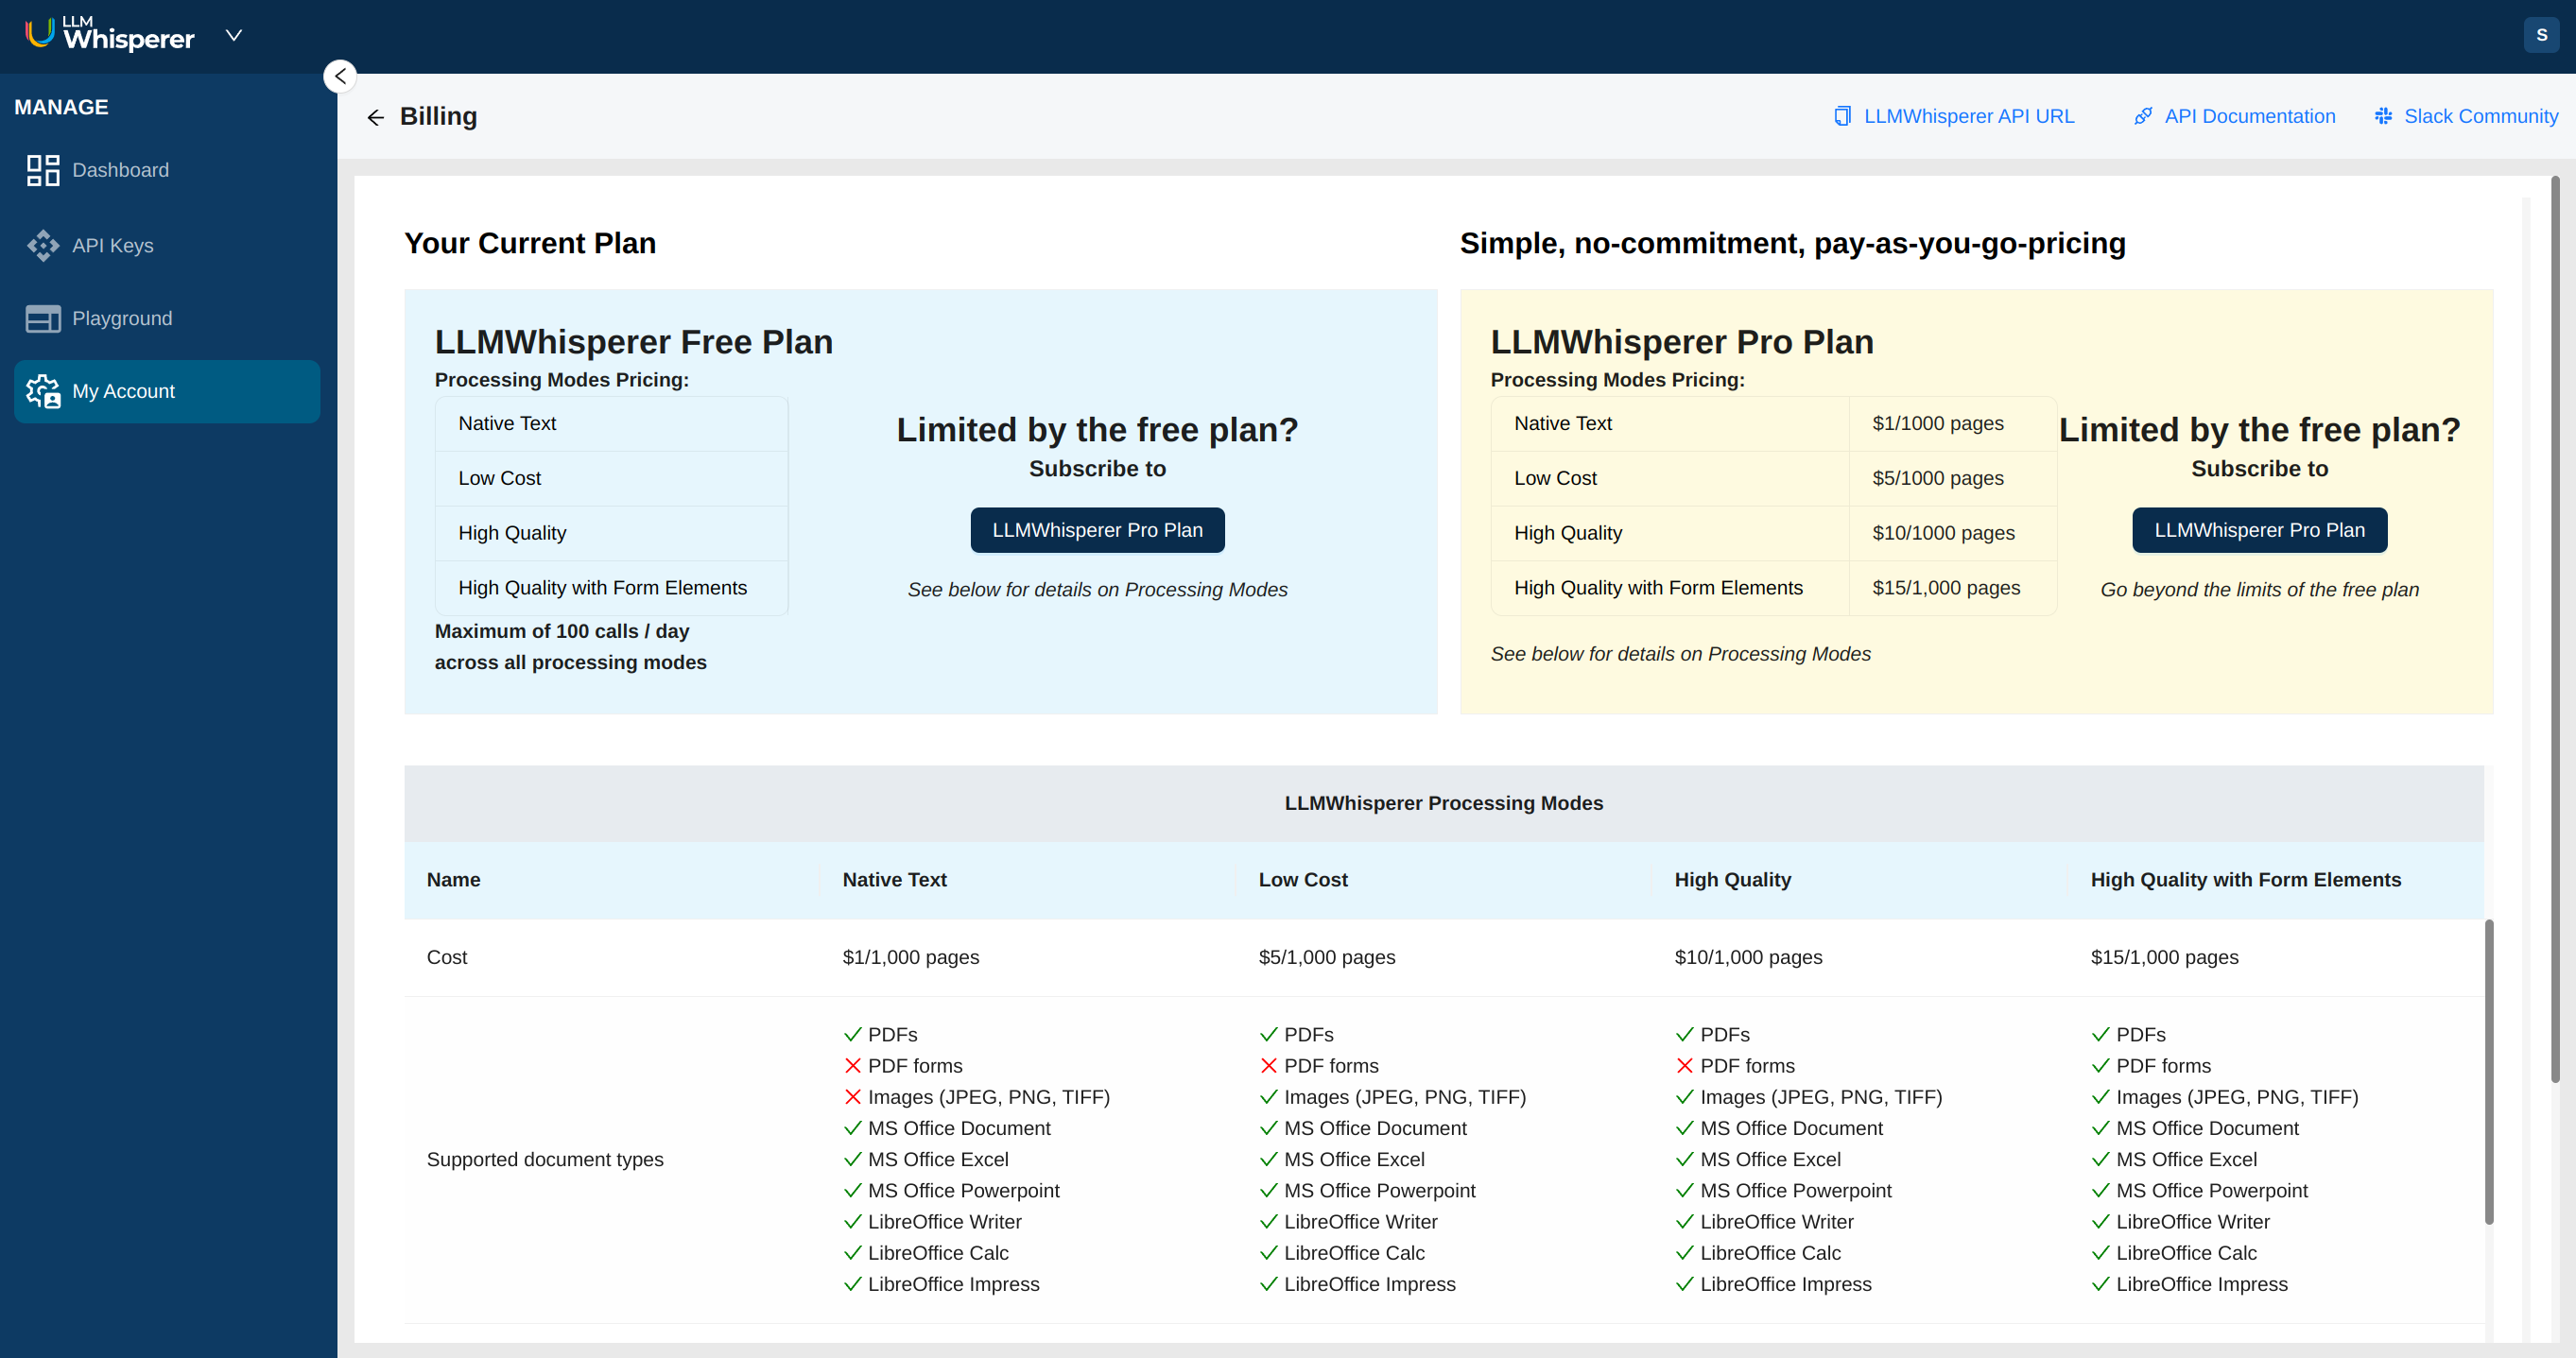Click check beside LibreOffice Impress in Form Elements column

(2100, 1284)
